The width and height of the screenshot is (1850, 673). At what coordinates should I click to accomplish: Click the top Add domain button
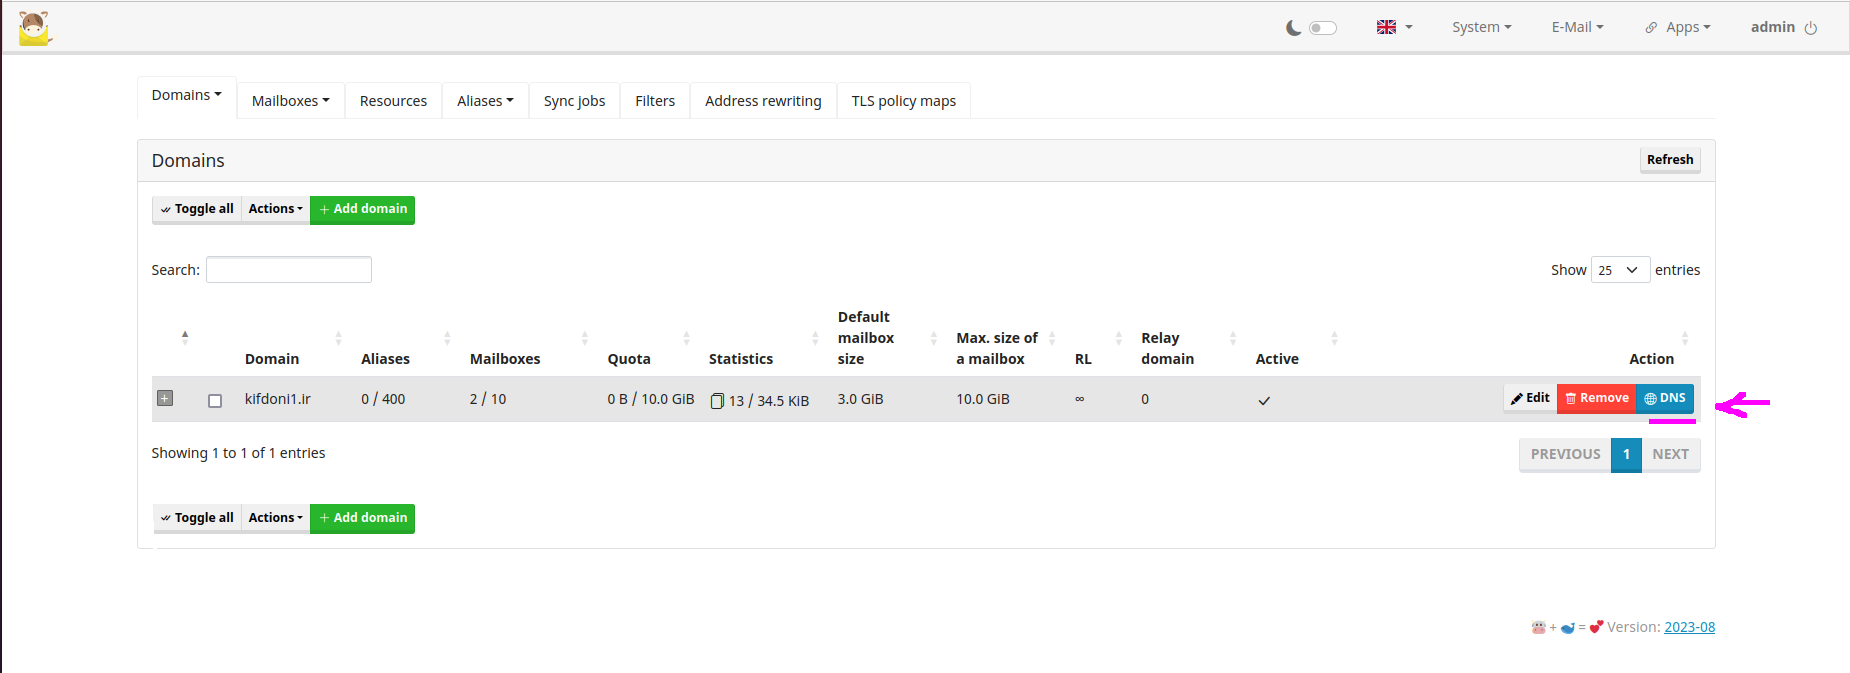362,209
